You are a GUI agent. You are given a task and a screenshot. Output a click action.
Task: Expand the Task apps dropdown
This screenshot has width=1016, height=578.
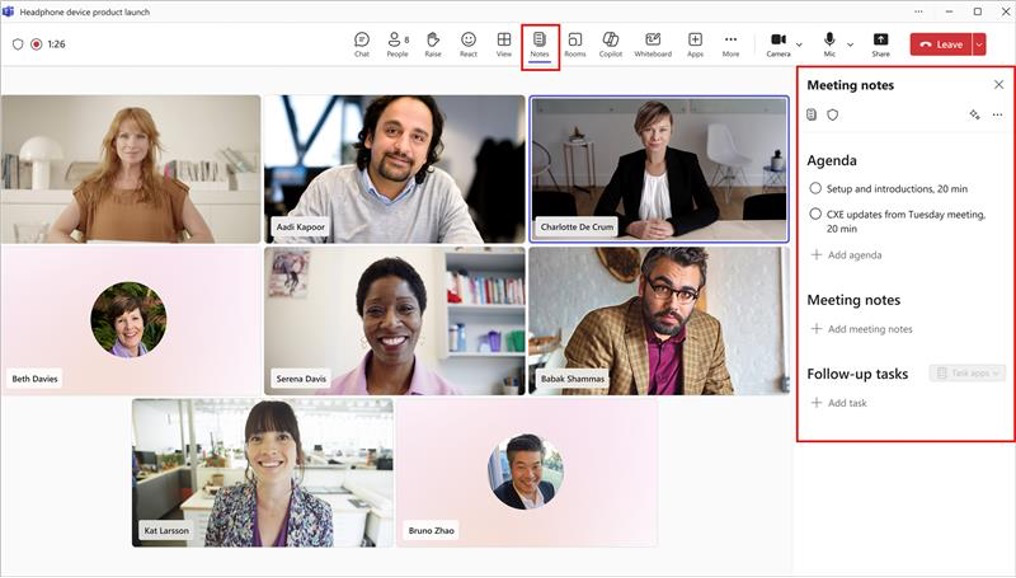(967, 373)
